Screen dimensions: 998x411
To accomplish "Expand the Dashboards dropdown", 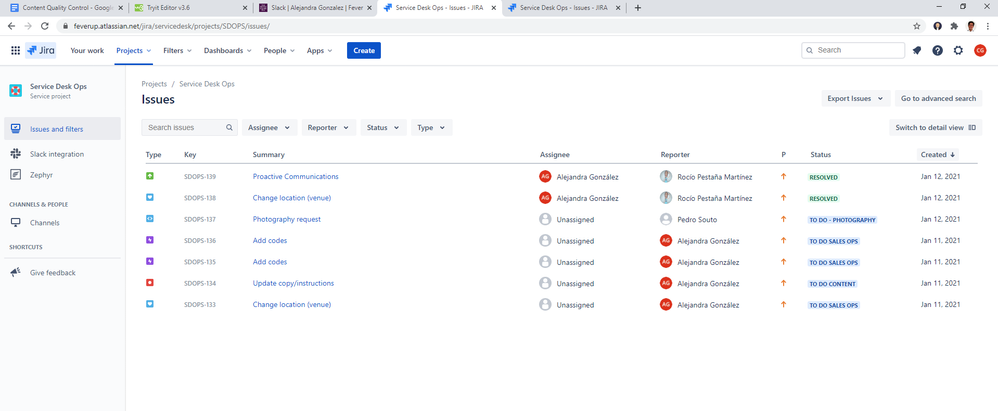I will tap(228, 50).
